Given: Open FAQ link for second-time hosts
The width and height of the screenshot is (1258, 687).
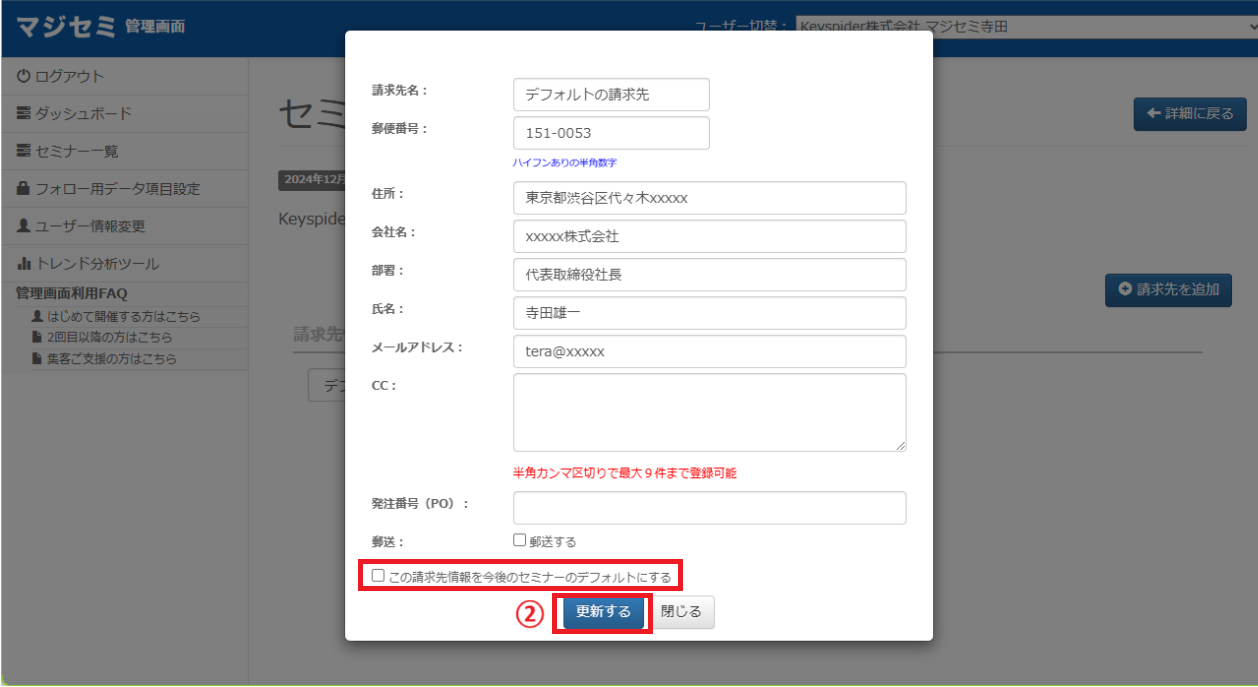Looking at the screenshot, I should 109,337.
